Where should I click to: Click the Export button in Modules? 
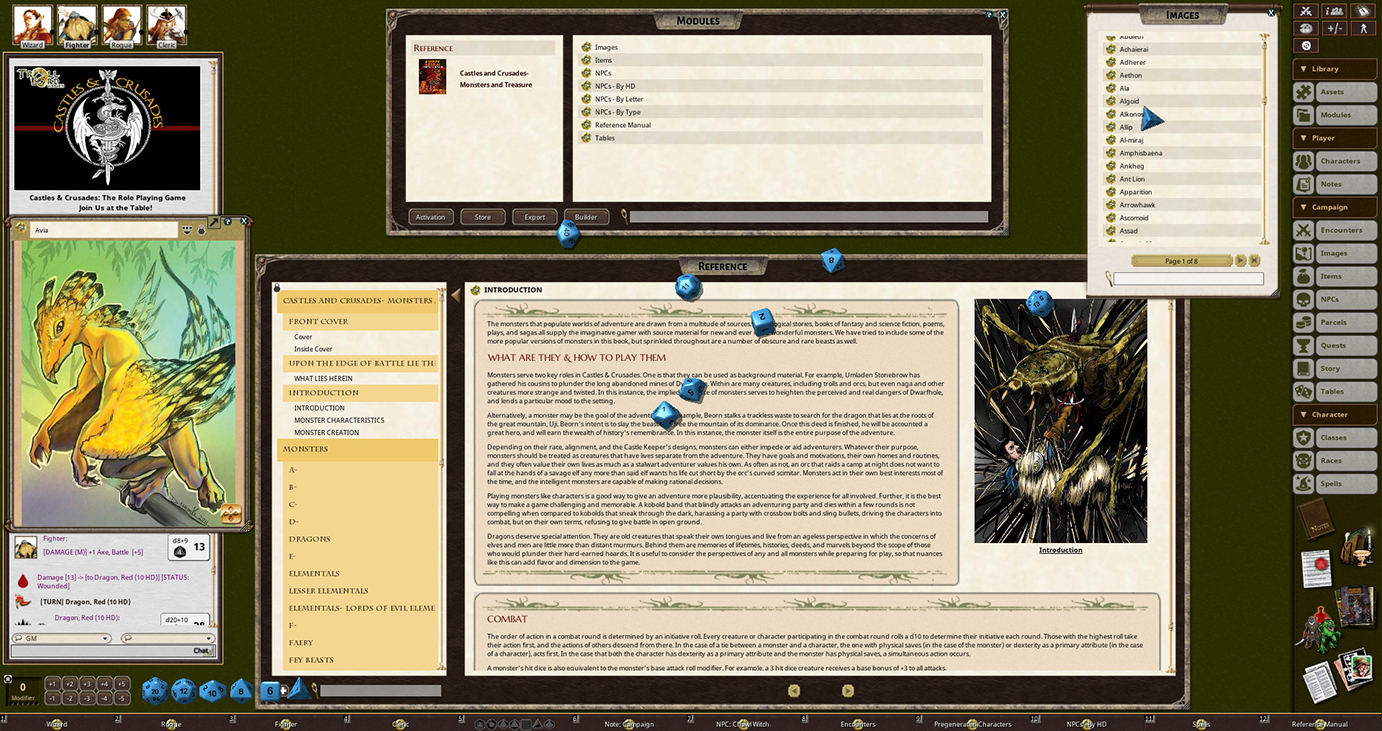point(535,217)
